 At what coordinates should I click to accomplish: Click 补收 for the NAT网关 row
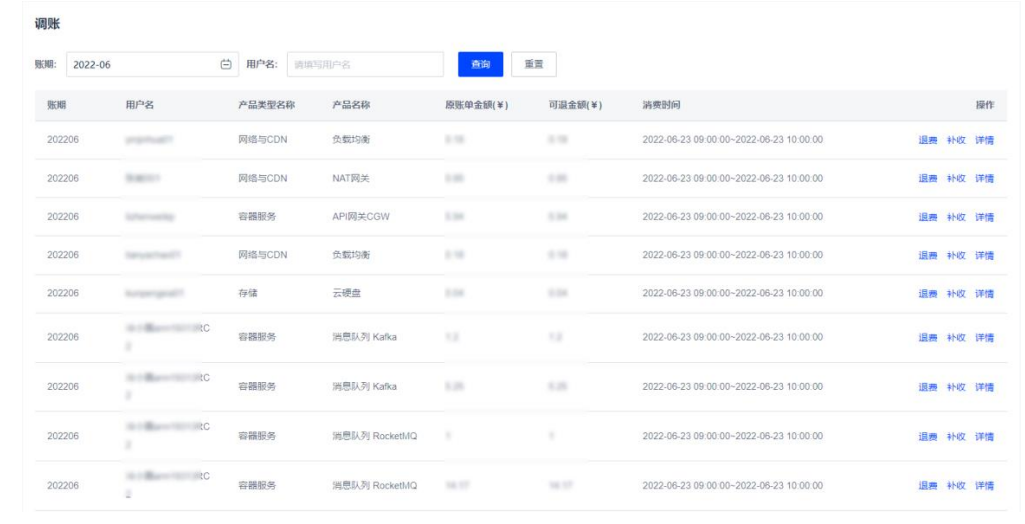coord(956,178)
